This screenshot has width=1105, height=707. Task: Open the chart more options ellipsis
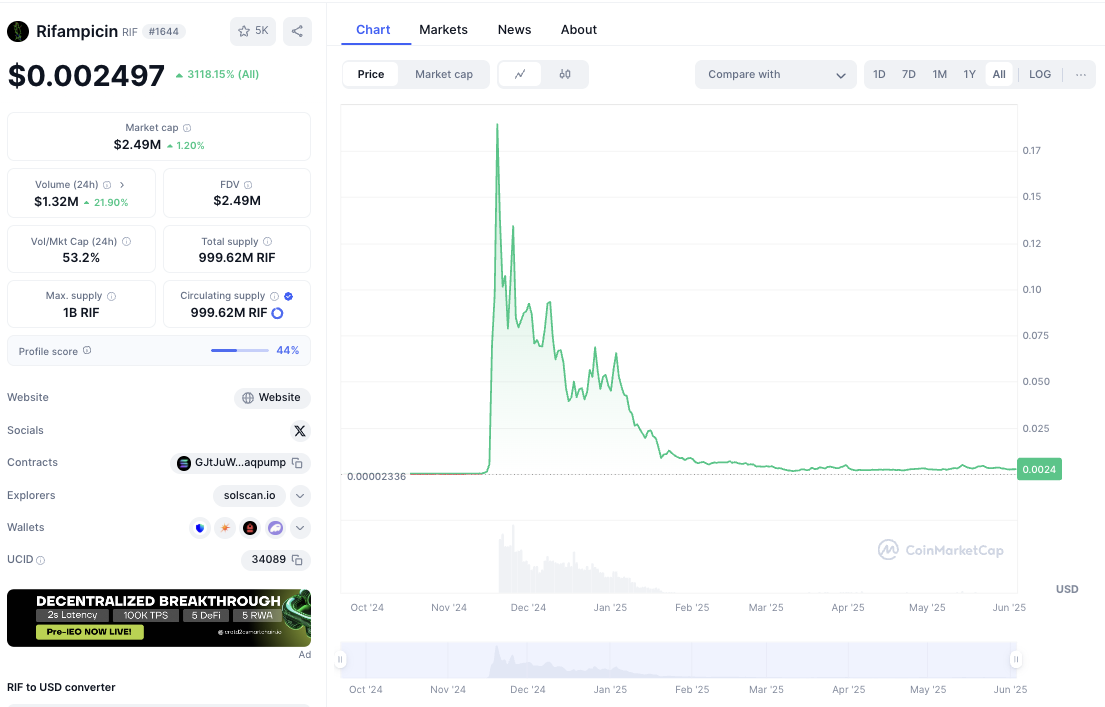[1081, 74]
